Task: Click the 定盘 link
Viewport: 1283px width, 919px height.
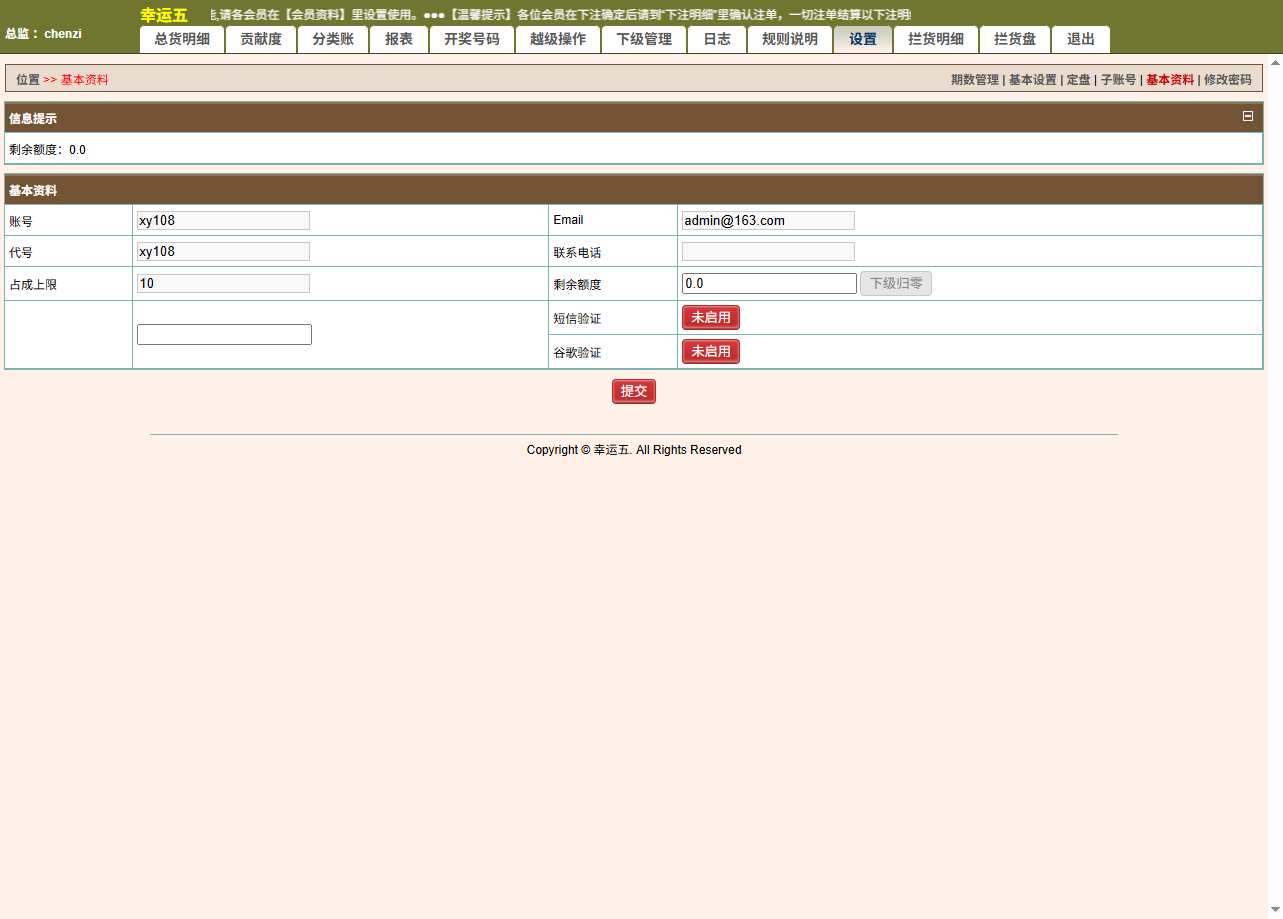Action: click(x=1078, y=80)
